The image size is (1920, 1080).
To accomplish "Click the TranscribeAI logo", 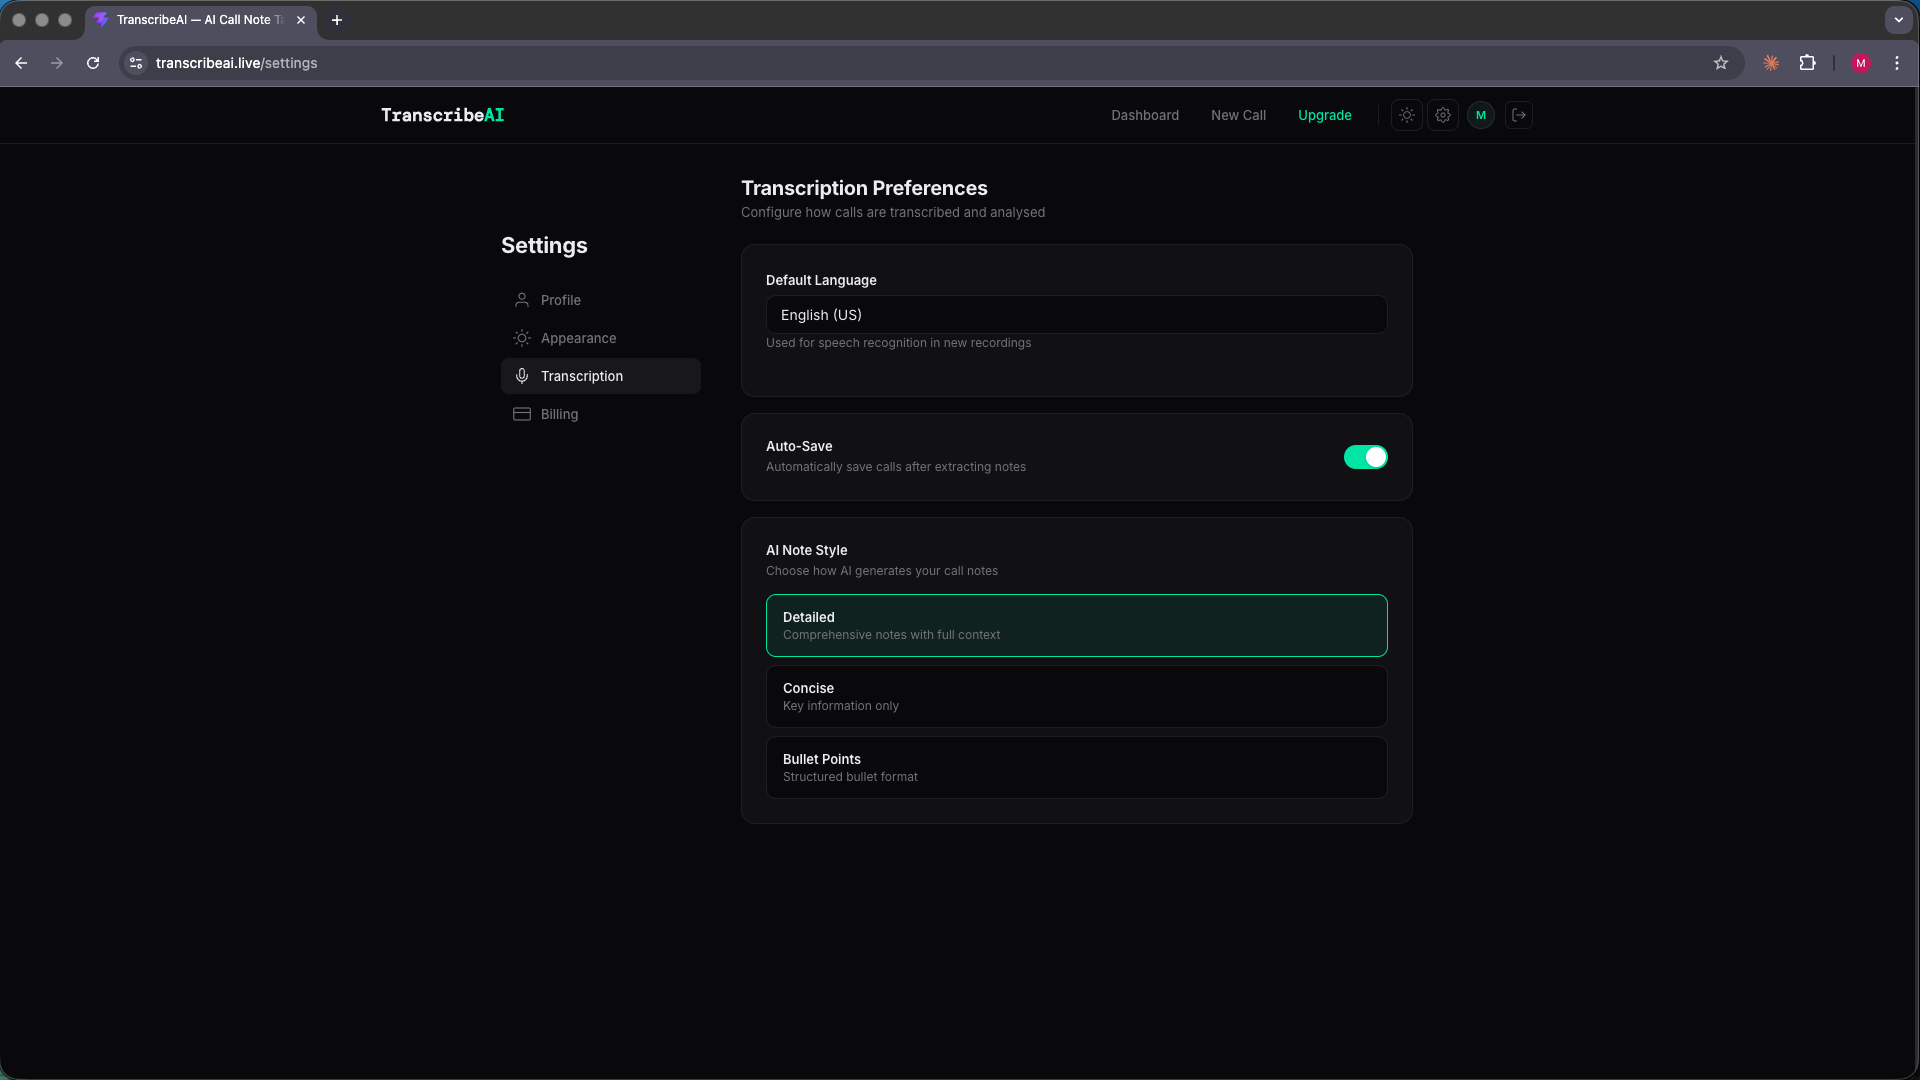I will click(x=442, y=115).
